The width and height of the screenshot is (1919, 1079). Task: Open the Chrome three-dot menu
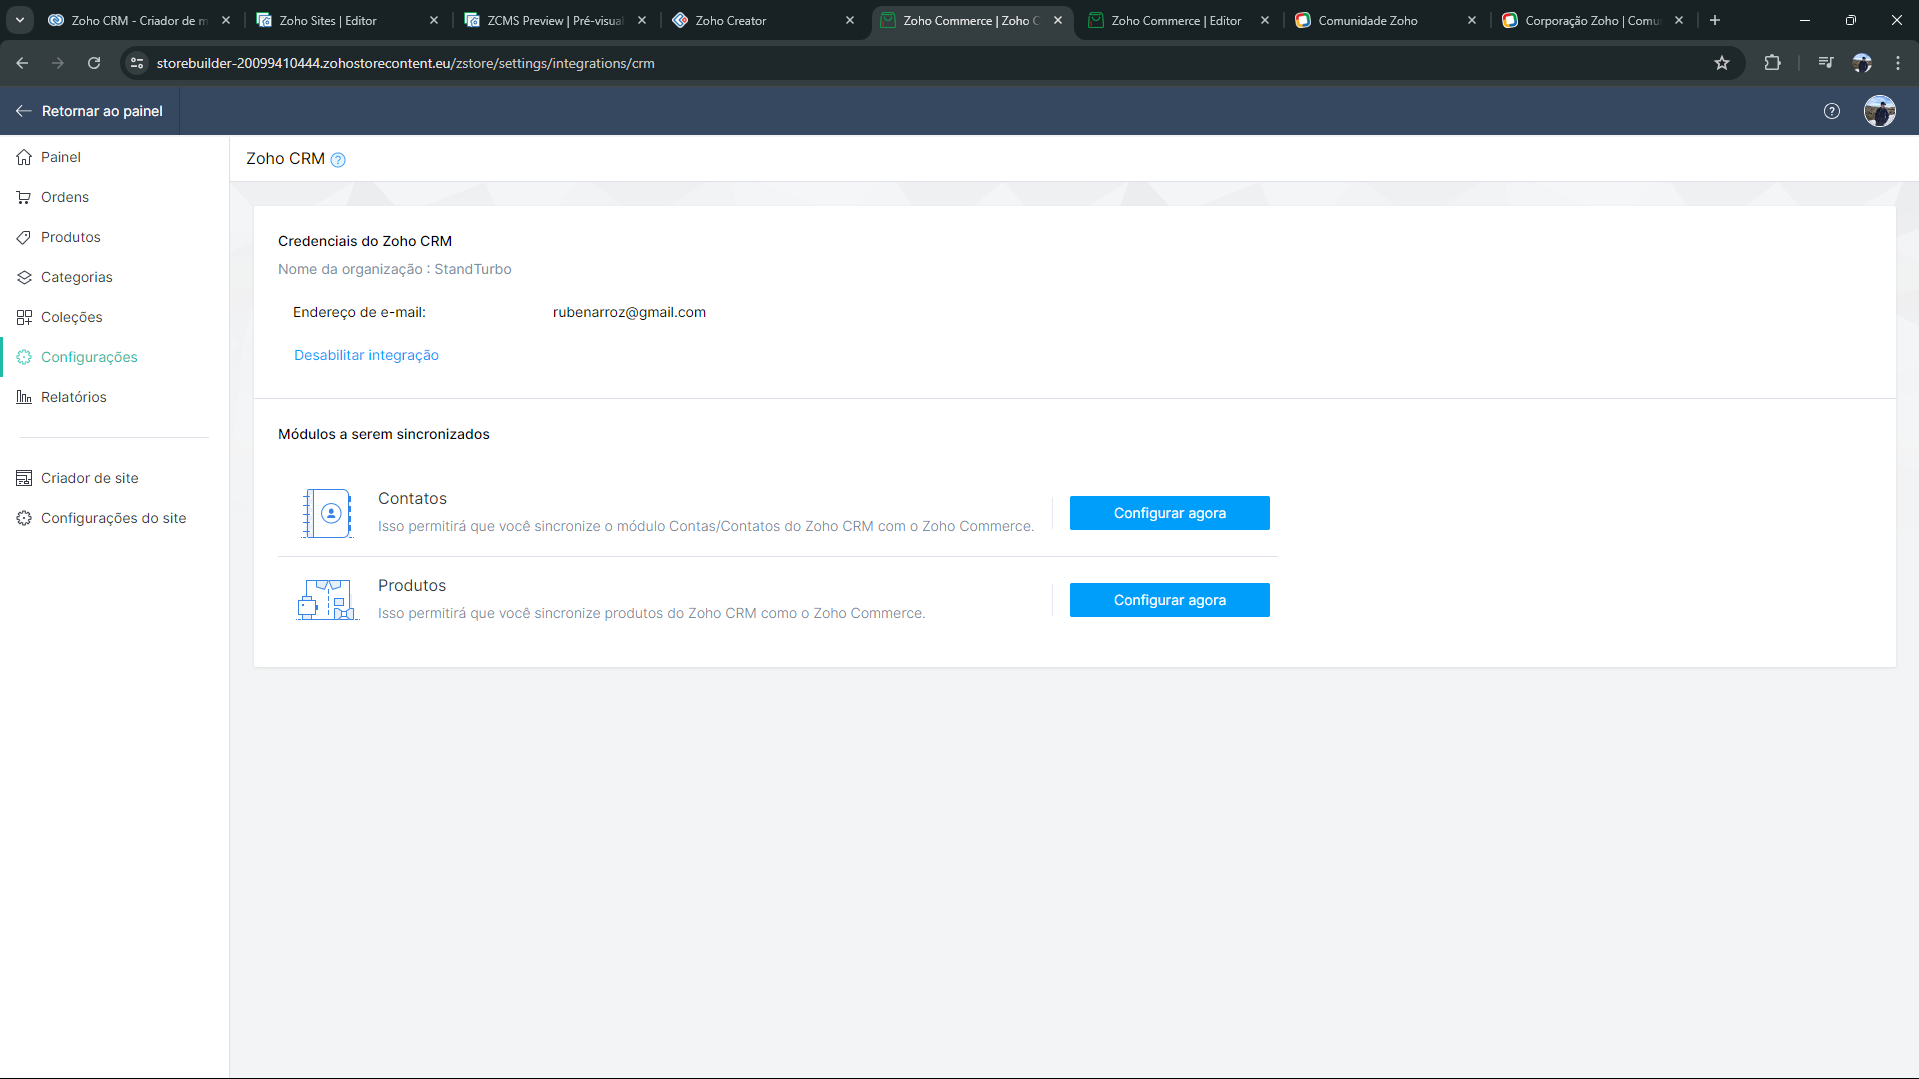click(x=1898, y=63)
